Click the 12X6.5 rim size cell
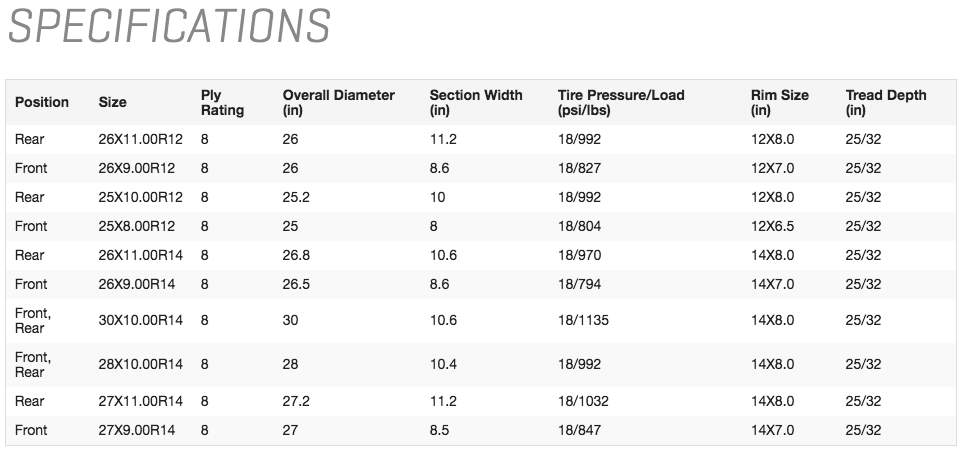 pos(772,226)
